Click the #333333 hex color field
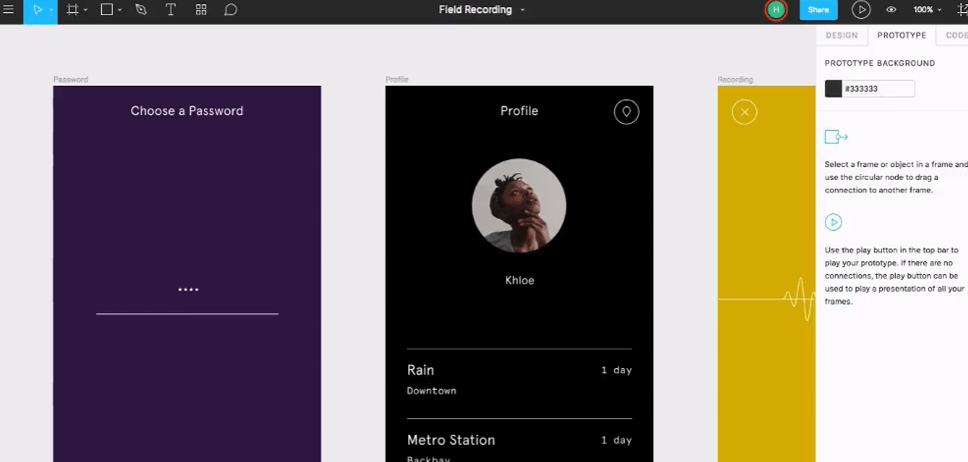968x462 pixels. 878,89
